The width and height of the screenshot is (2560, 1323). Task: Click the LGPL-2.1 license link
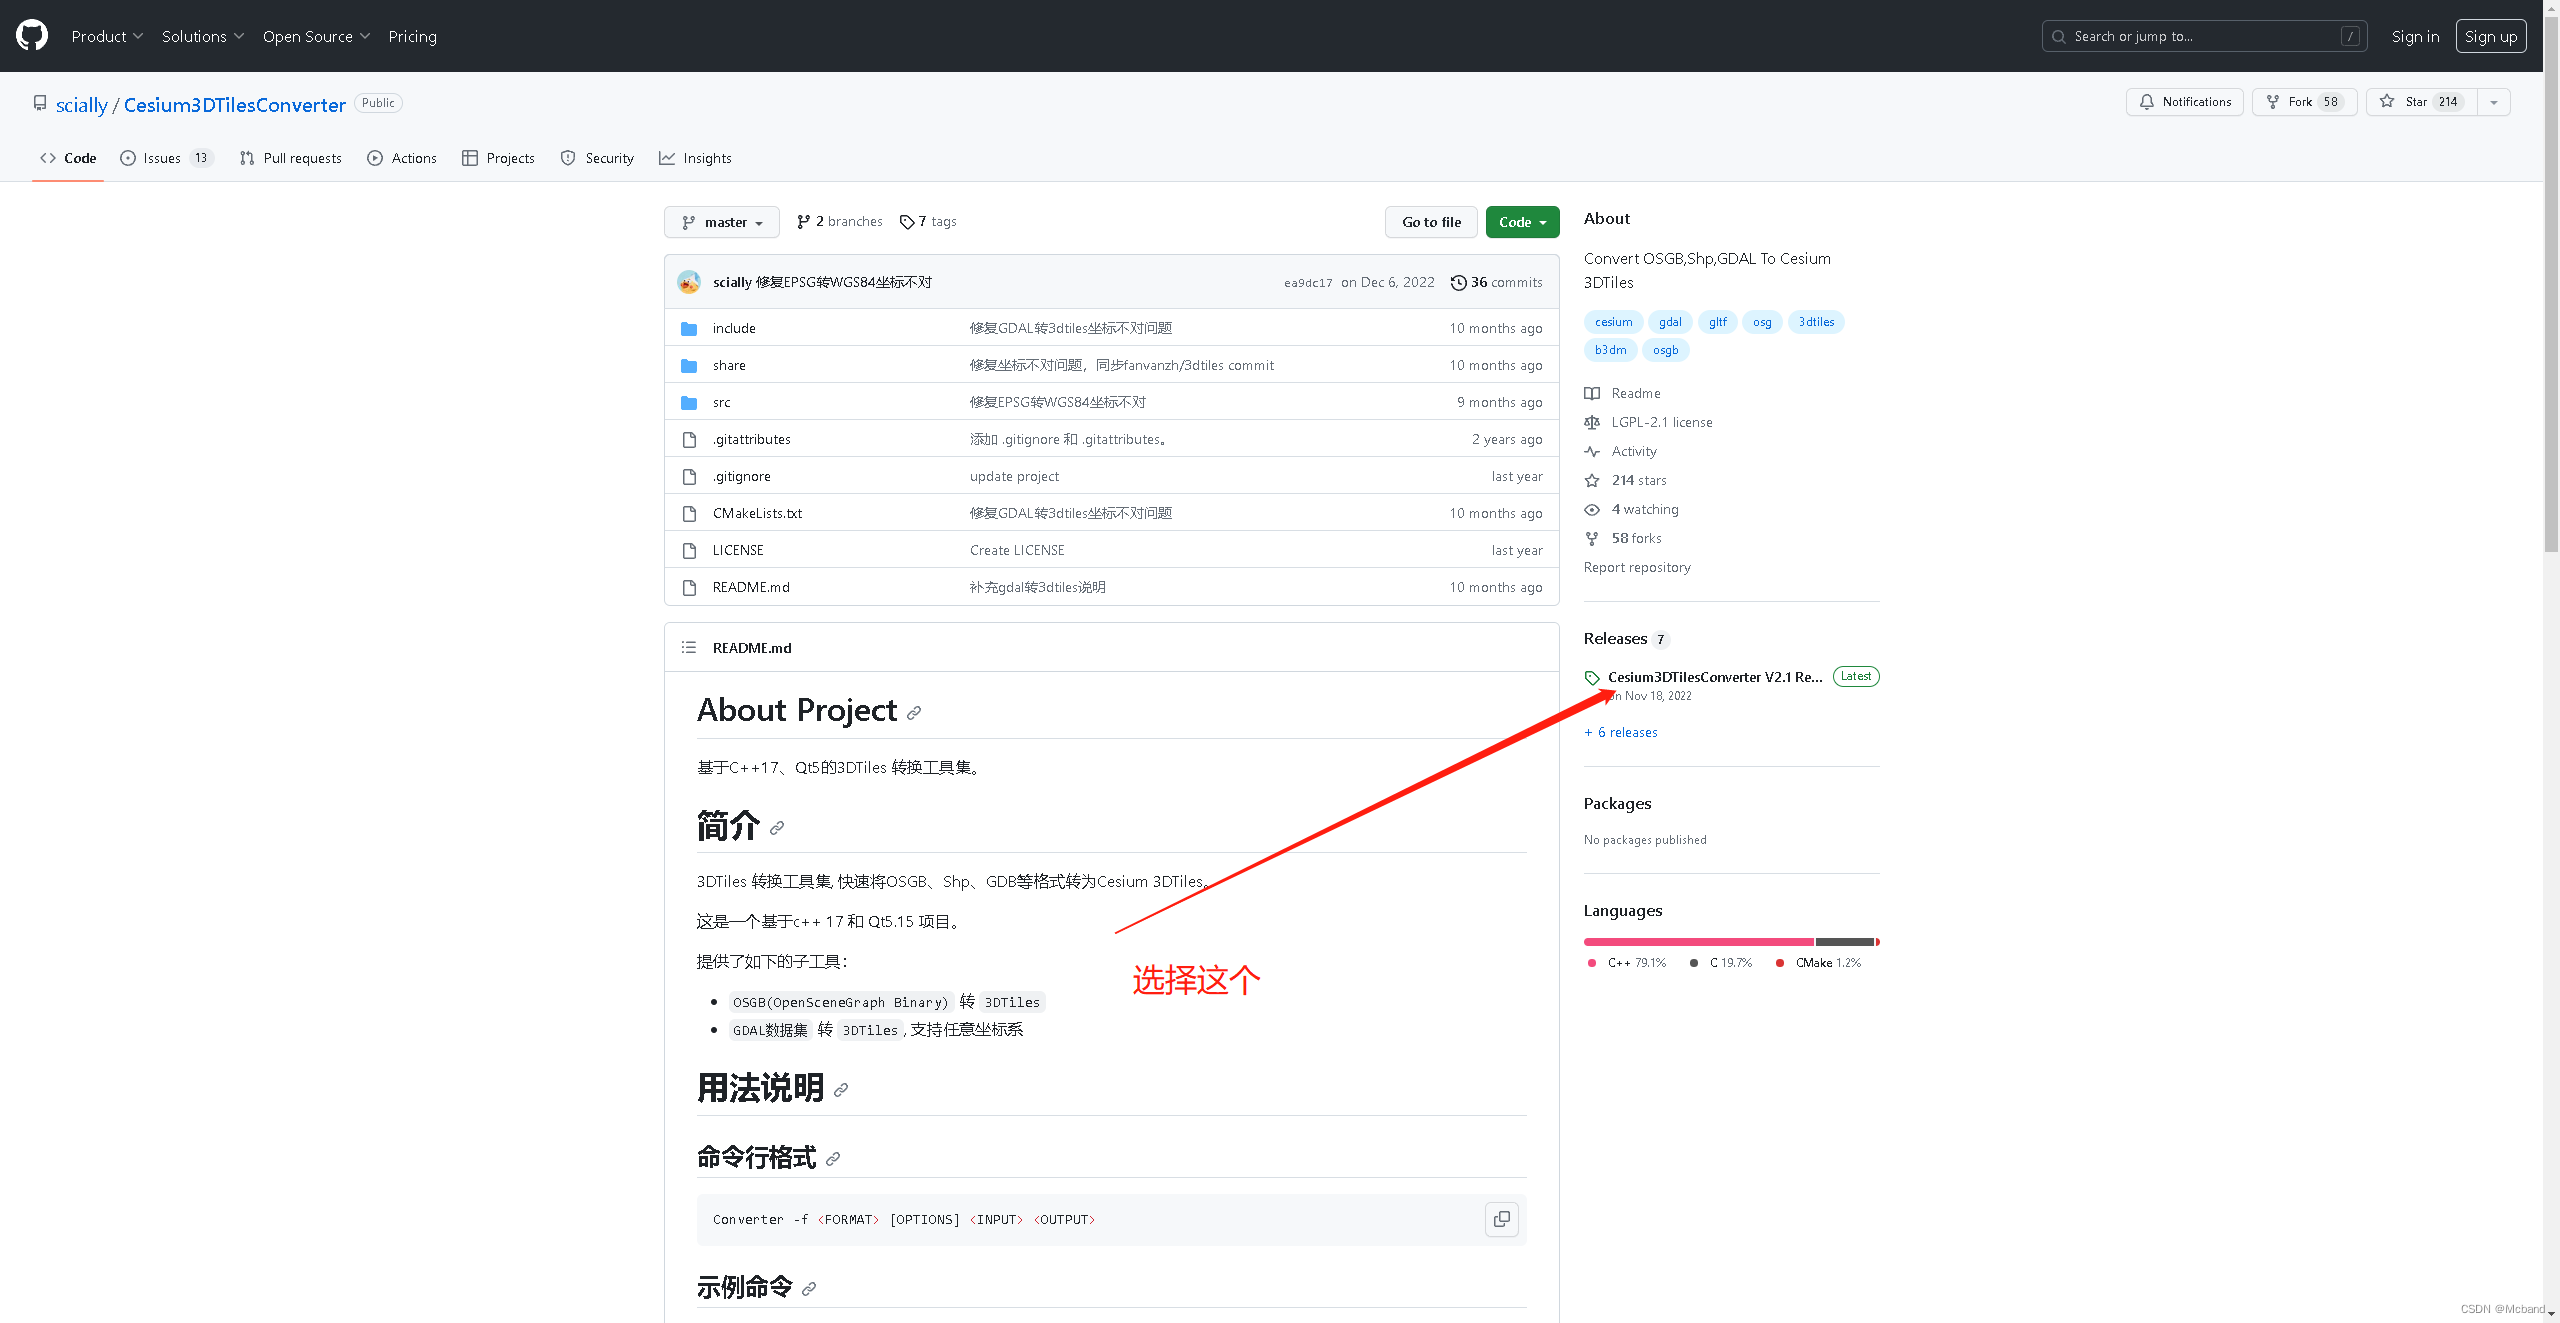tap(1659, 422)
